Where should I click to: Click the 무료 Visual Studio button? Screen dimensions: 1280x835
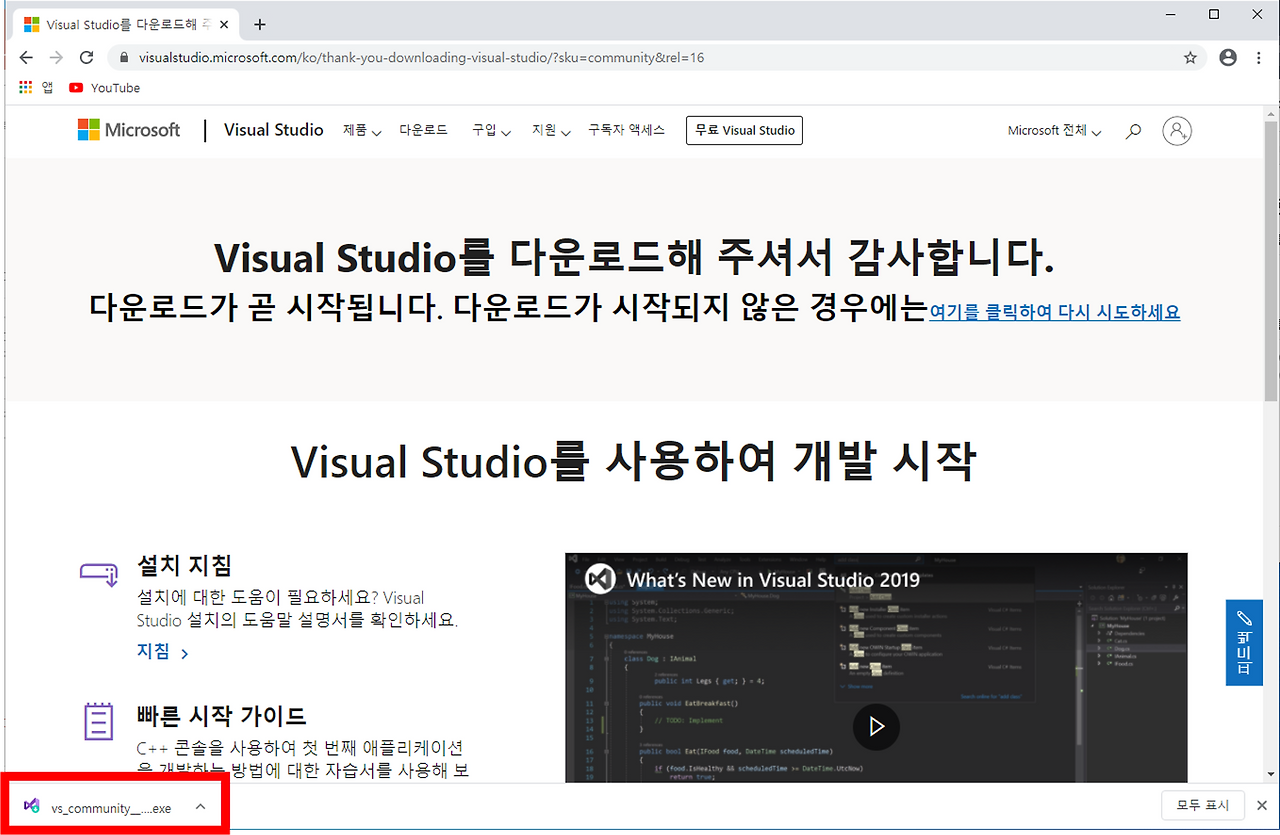744,130
